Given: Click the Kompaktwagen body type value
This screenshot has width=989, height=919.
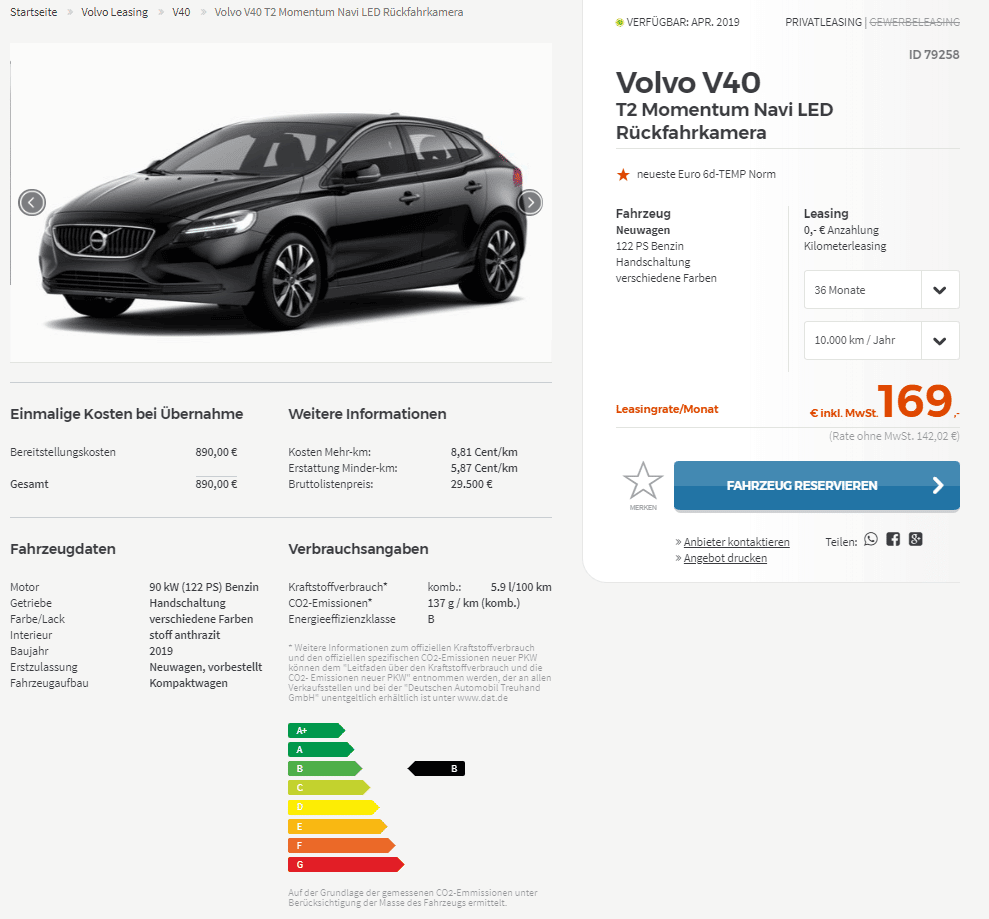Looking at the screenshot, I should pyautogui.click(x=189, y=683).
